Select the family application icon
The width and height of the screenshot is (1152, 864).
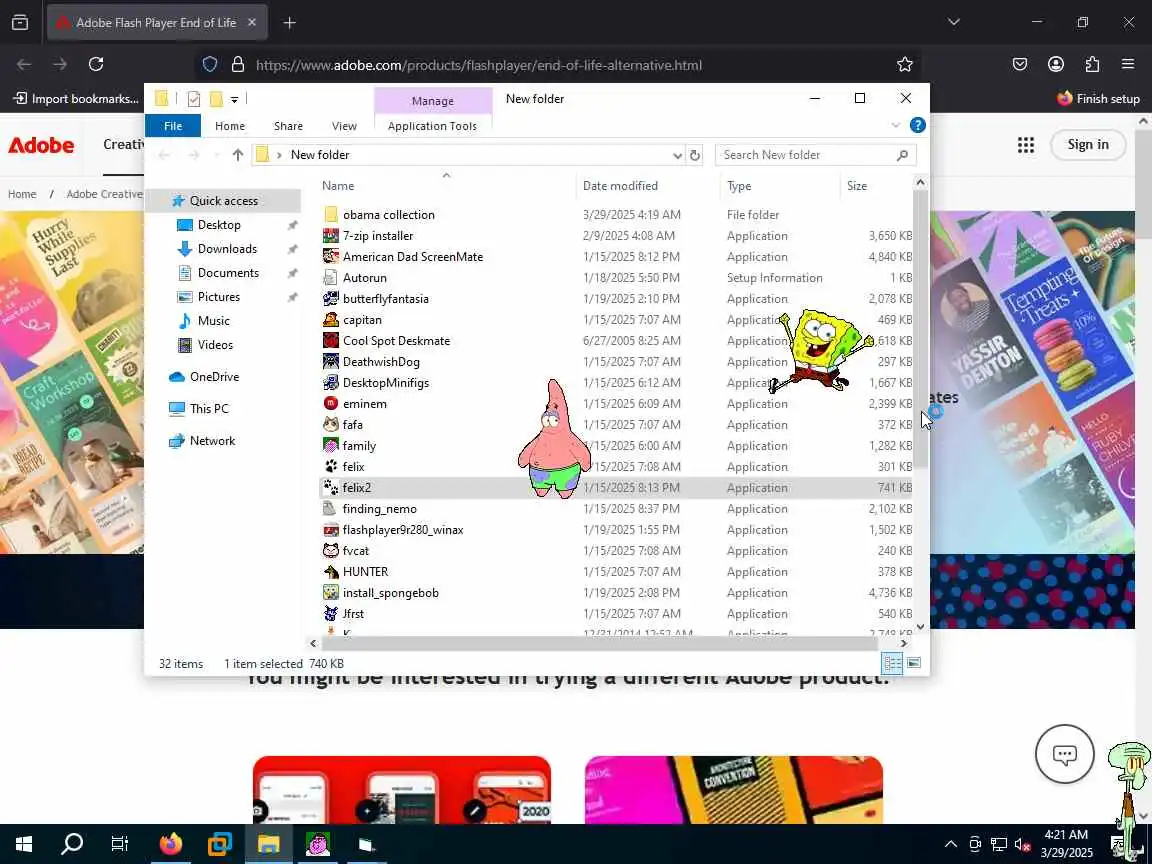331,446
